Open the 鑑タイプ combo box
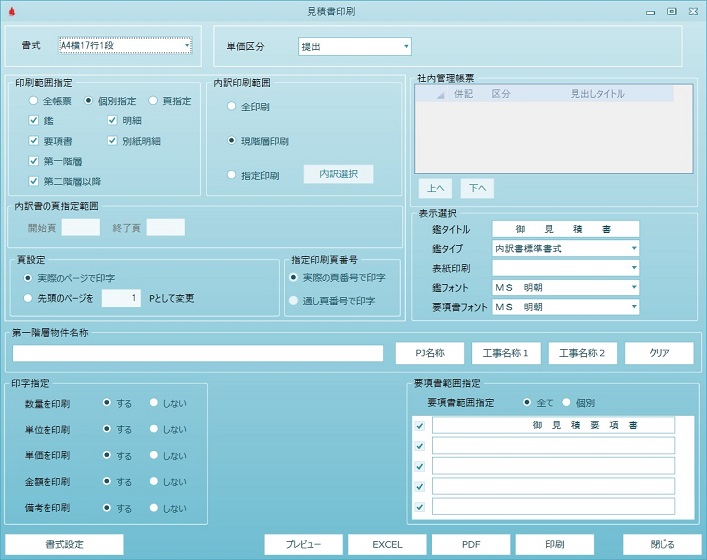Image resolution: width=707 pixels, height=560 pixels. point(565,248)
